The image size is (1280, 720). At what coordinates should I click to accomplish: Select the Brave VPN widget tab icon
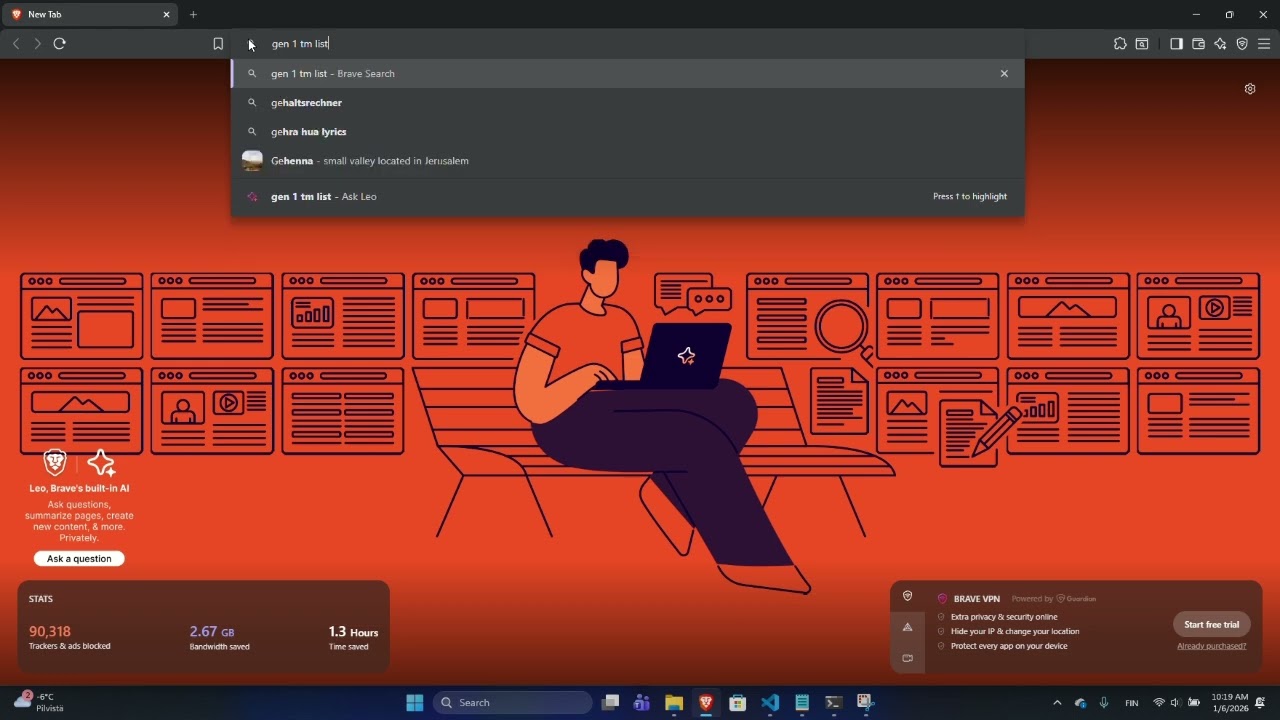[907, 596]
